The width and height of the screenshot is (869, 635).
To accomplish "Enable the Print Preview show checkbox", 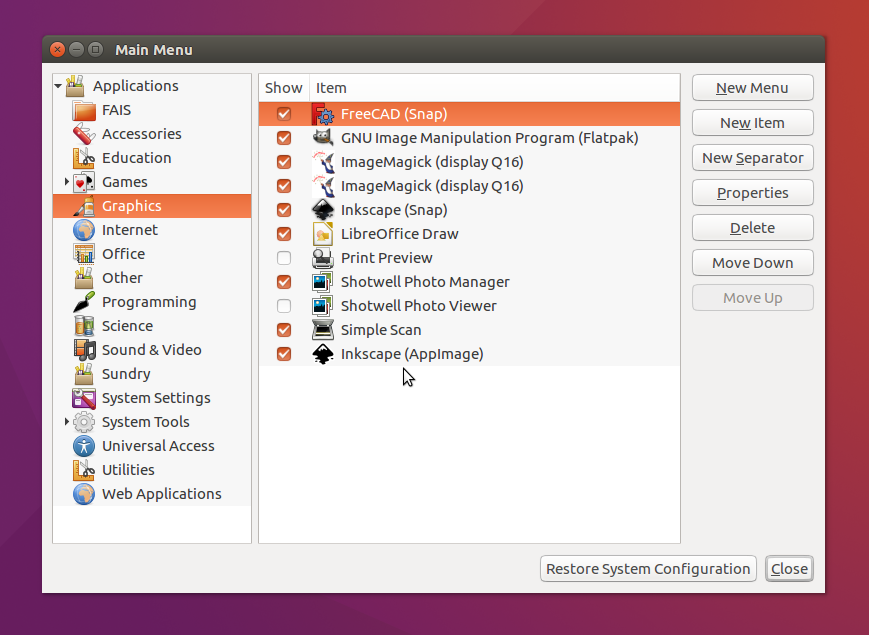I will pos(284,258).
